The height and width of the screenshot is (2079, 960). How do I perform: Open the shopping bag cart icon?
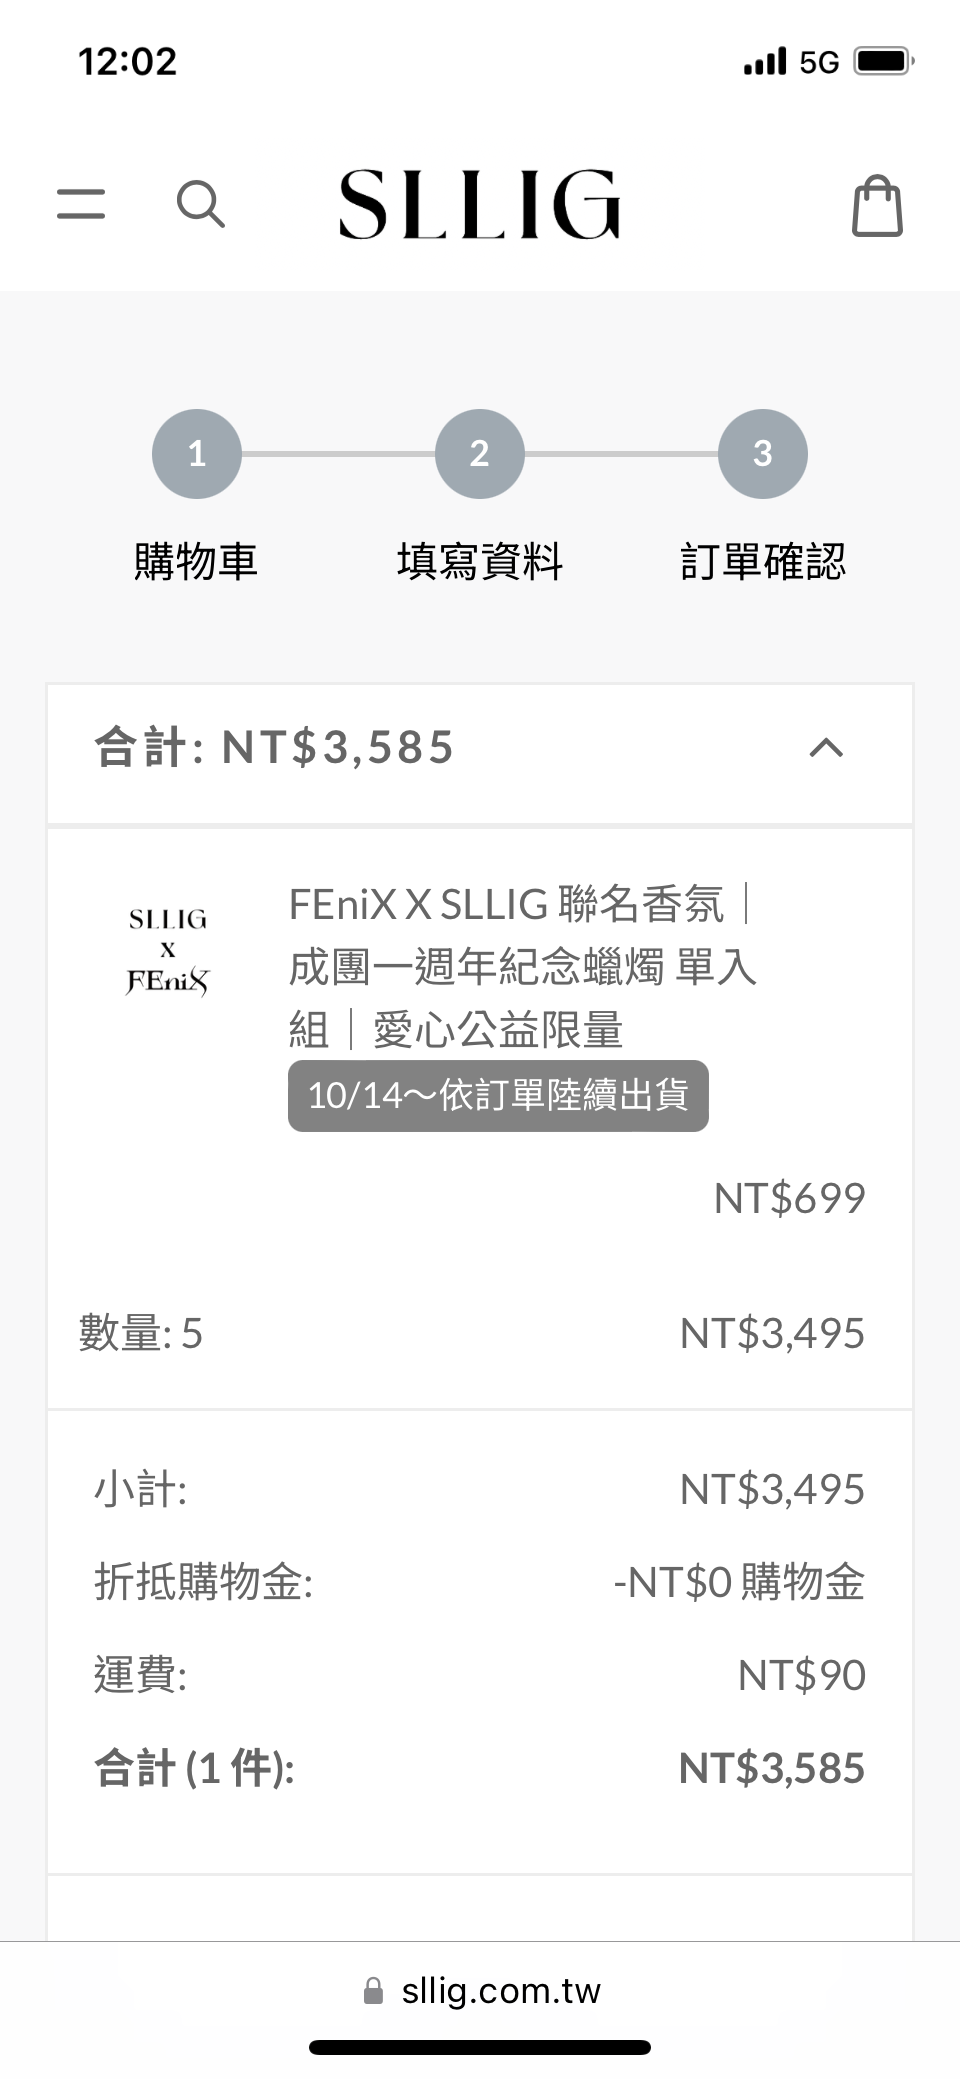[877, 206]
